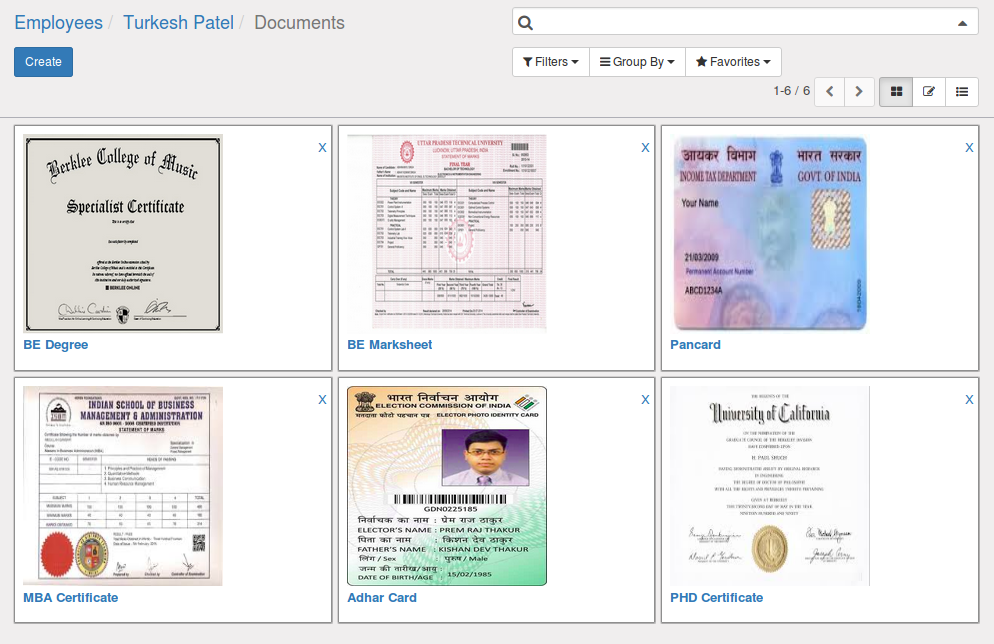
Task: Open the MBA Certificate title link
Action: point(70,598)
